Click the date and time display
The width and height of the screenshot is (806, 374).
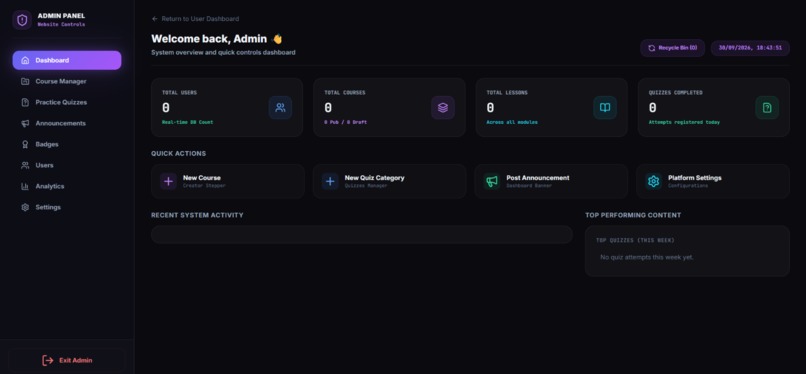pos(750,48)
